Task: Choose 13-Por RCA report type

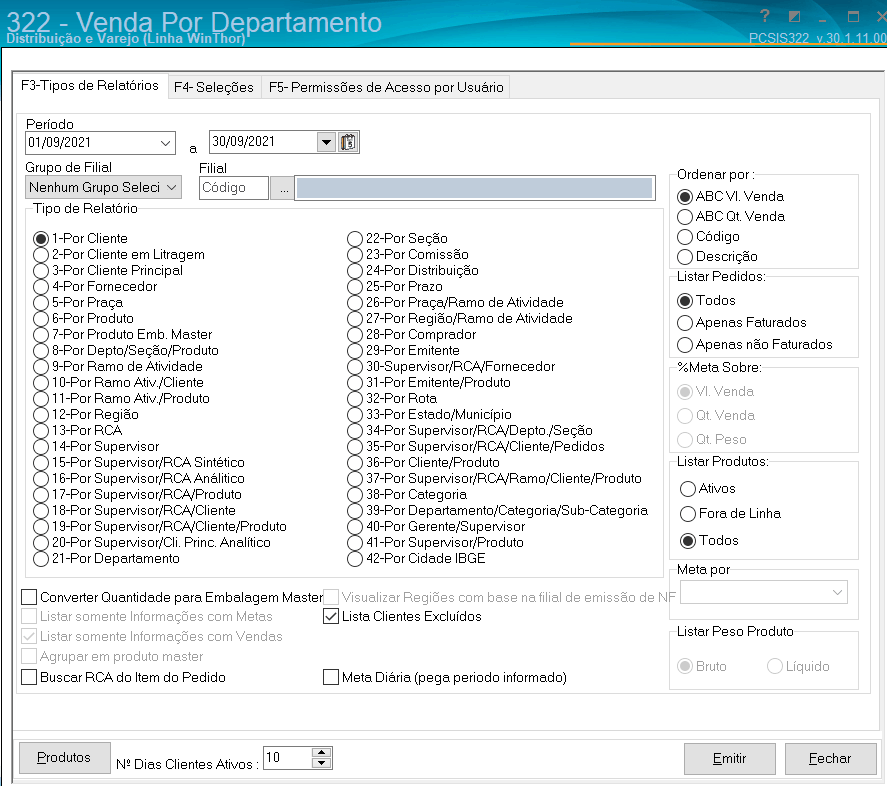Action: point(41,431)
